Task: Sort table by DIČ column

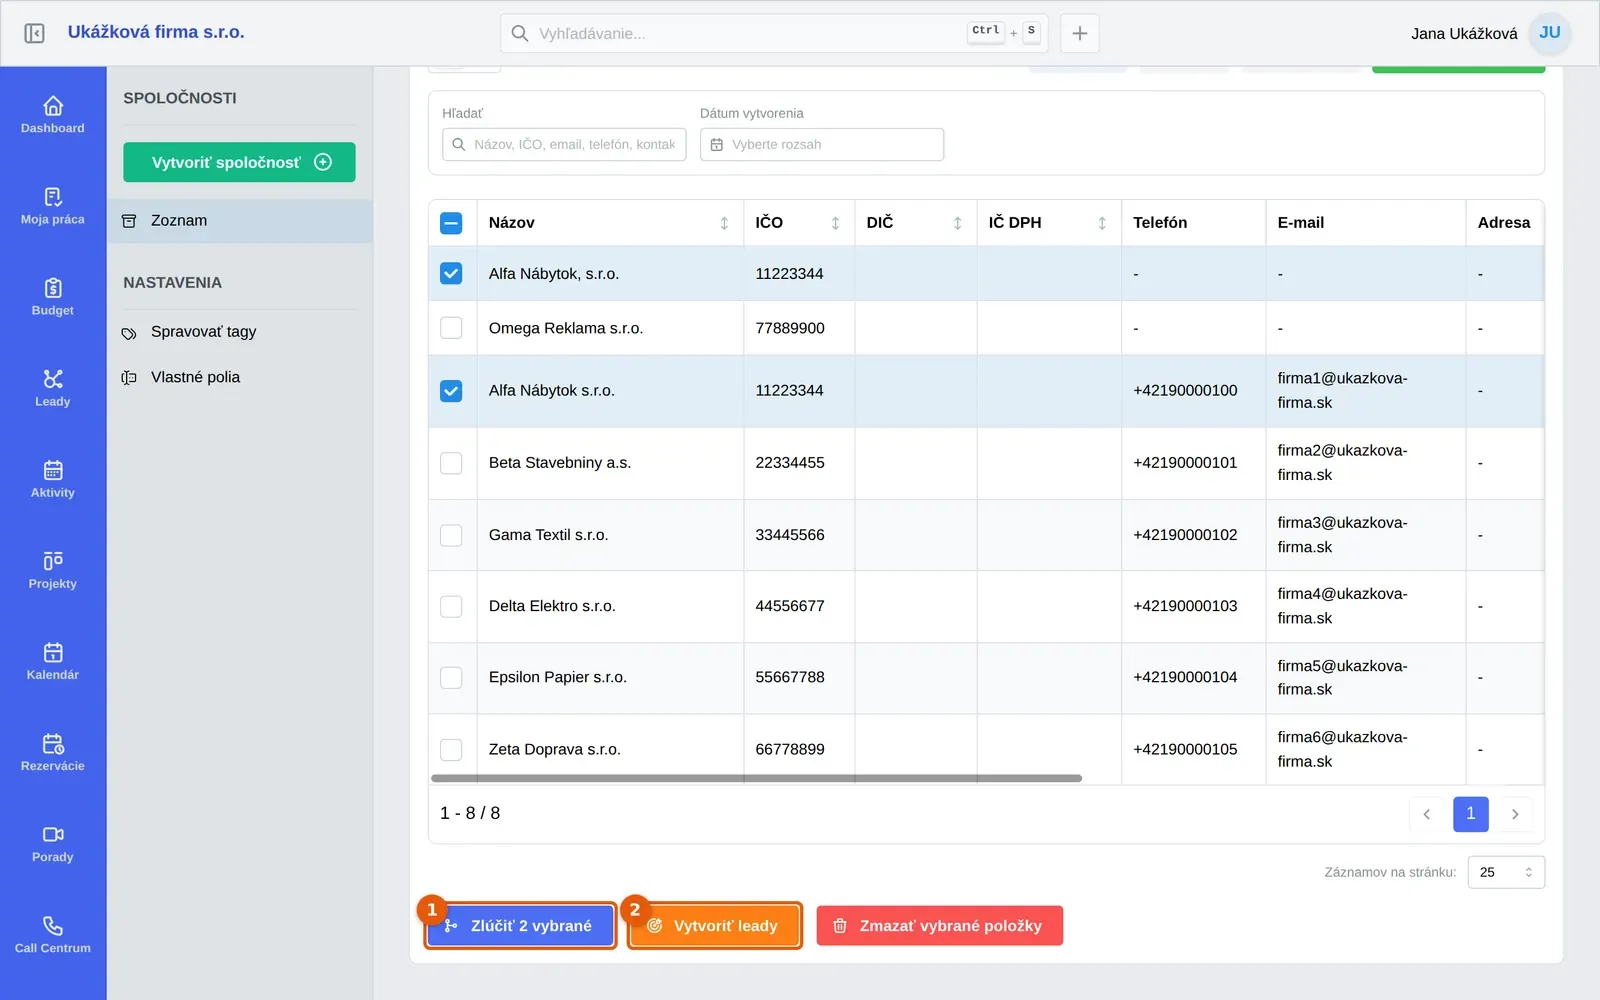Action: tap(957, 223)
